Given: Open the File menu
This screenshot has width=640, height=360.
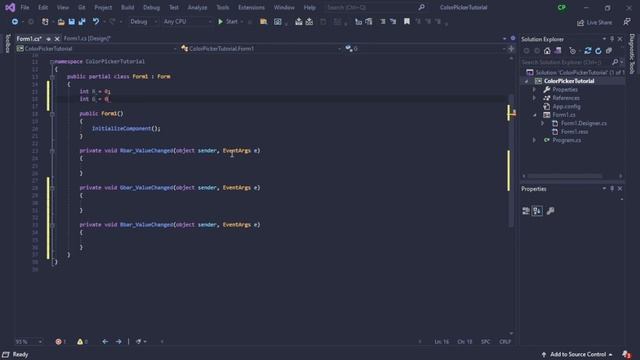Looking at the screenshot, I should click(x=25, y=7).
